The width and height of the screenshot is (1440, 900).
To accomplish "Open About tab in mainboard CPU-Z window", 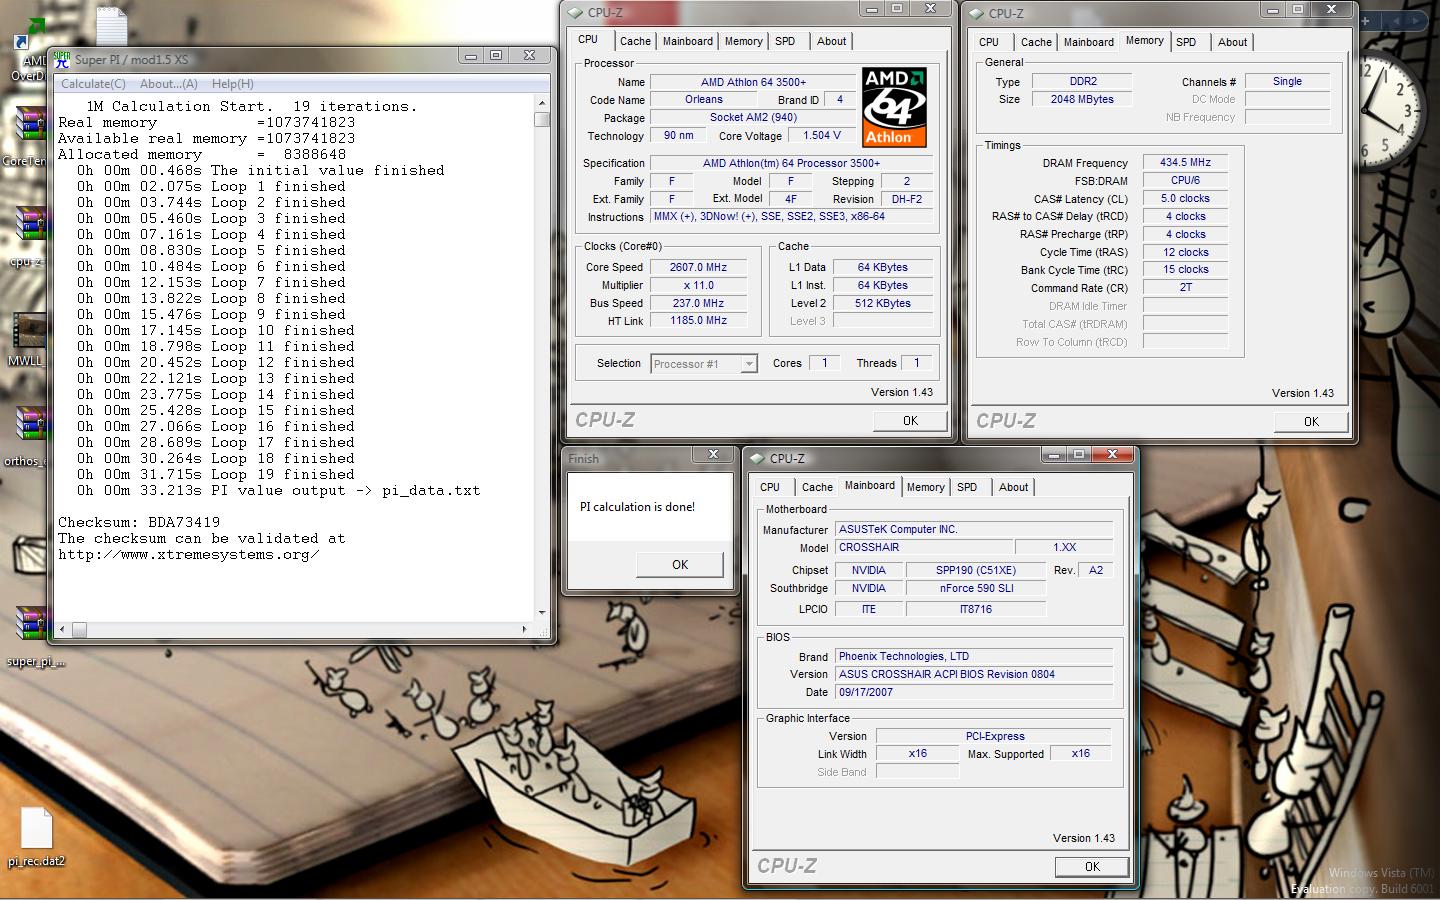I will [x=1013, y=487].
